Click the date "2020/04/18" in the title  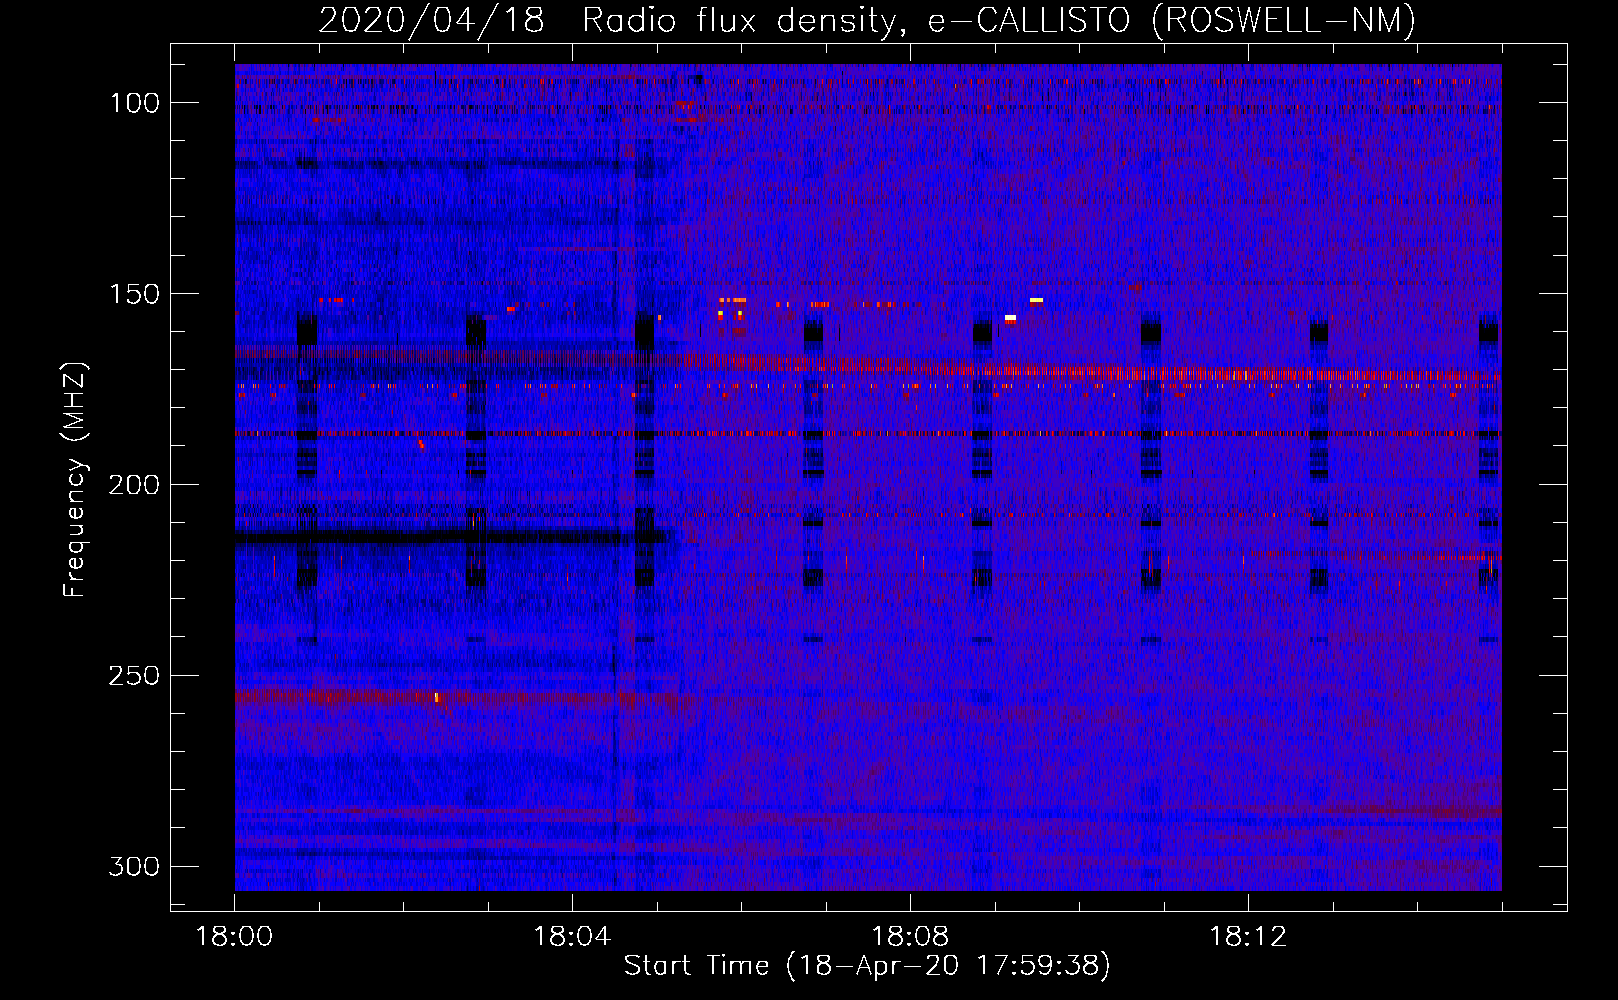(x=432, y=20)
